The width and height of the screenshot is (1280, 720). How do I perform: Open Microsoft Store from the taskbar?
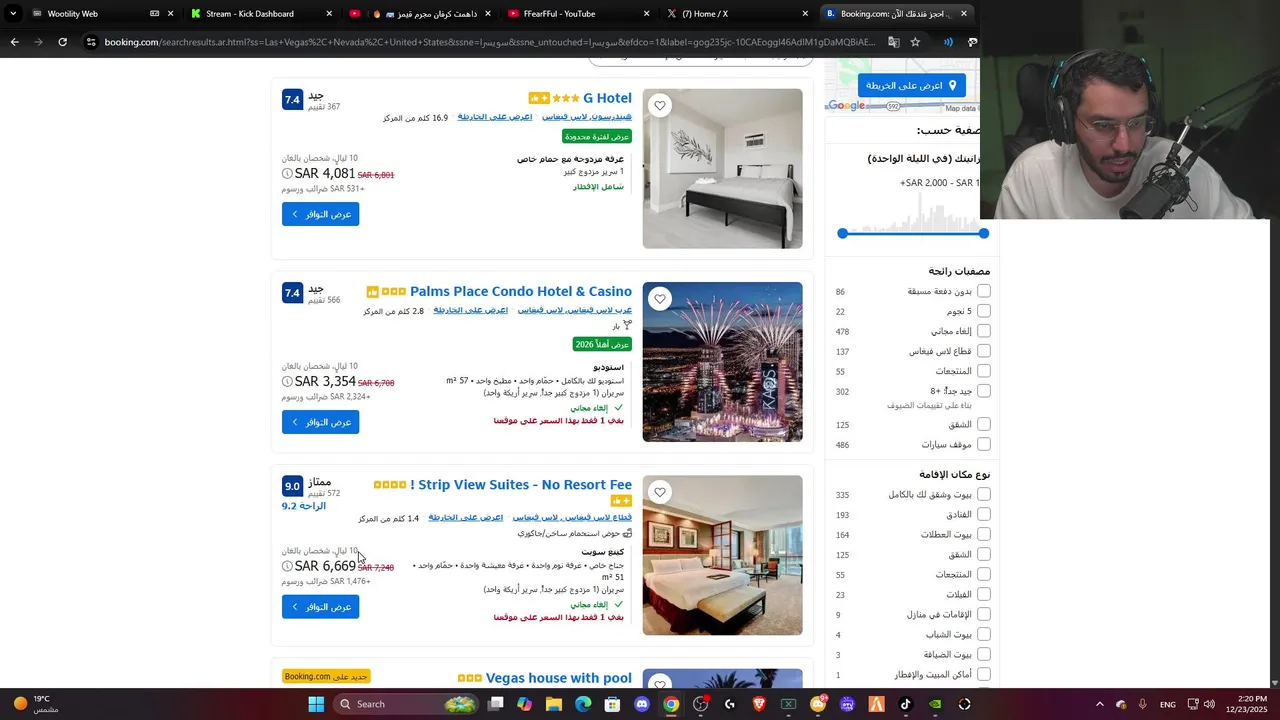pos(613,704)
